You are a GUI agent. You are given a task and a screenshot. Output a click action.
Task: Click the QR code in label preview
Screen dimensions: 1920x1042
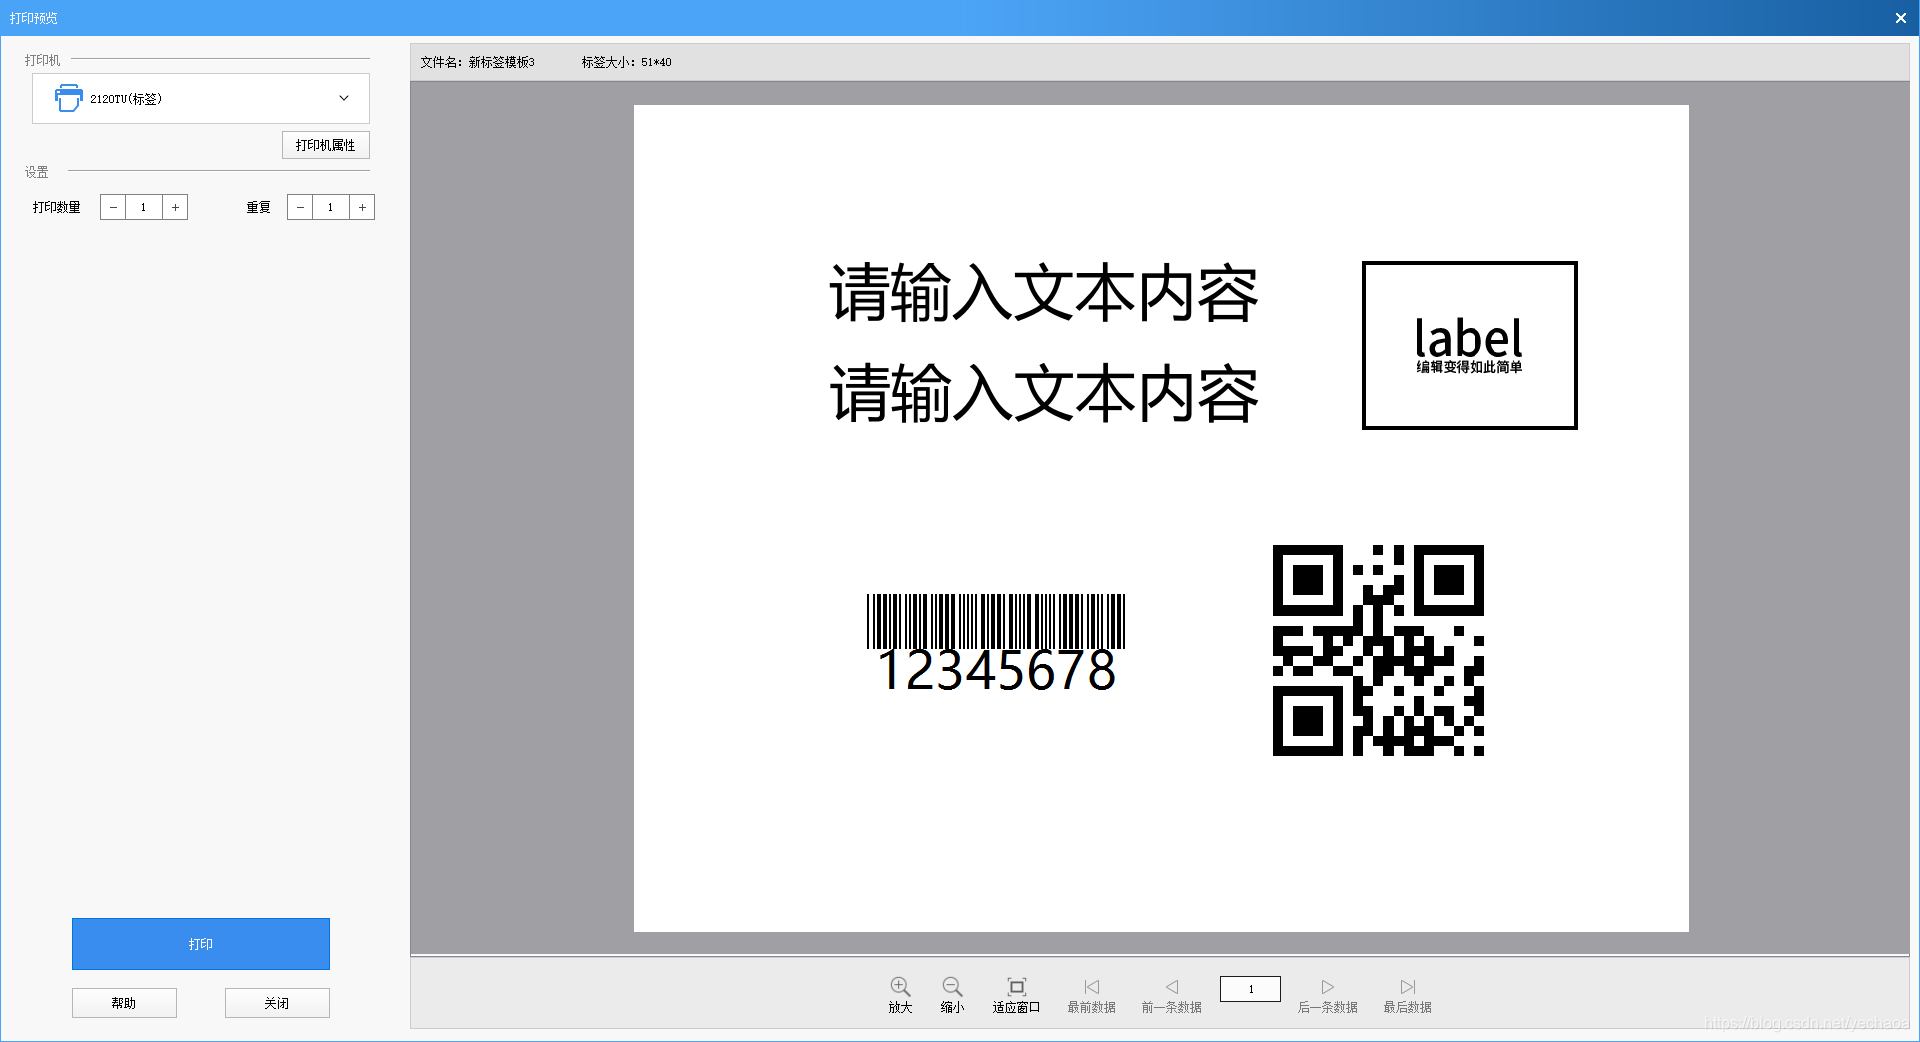[1378, 650]
